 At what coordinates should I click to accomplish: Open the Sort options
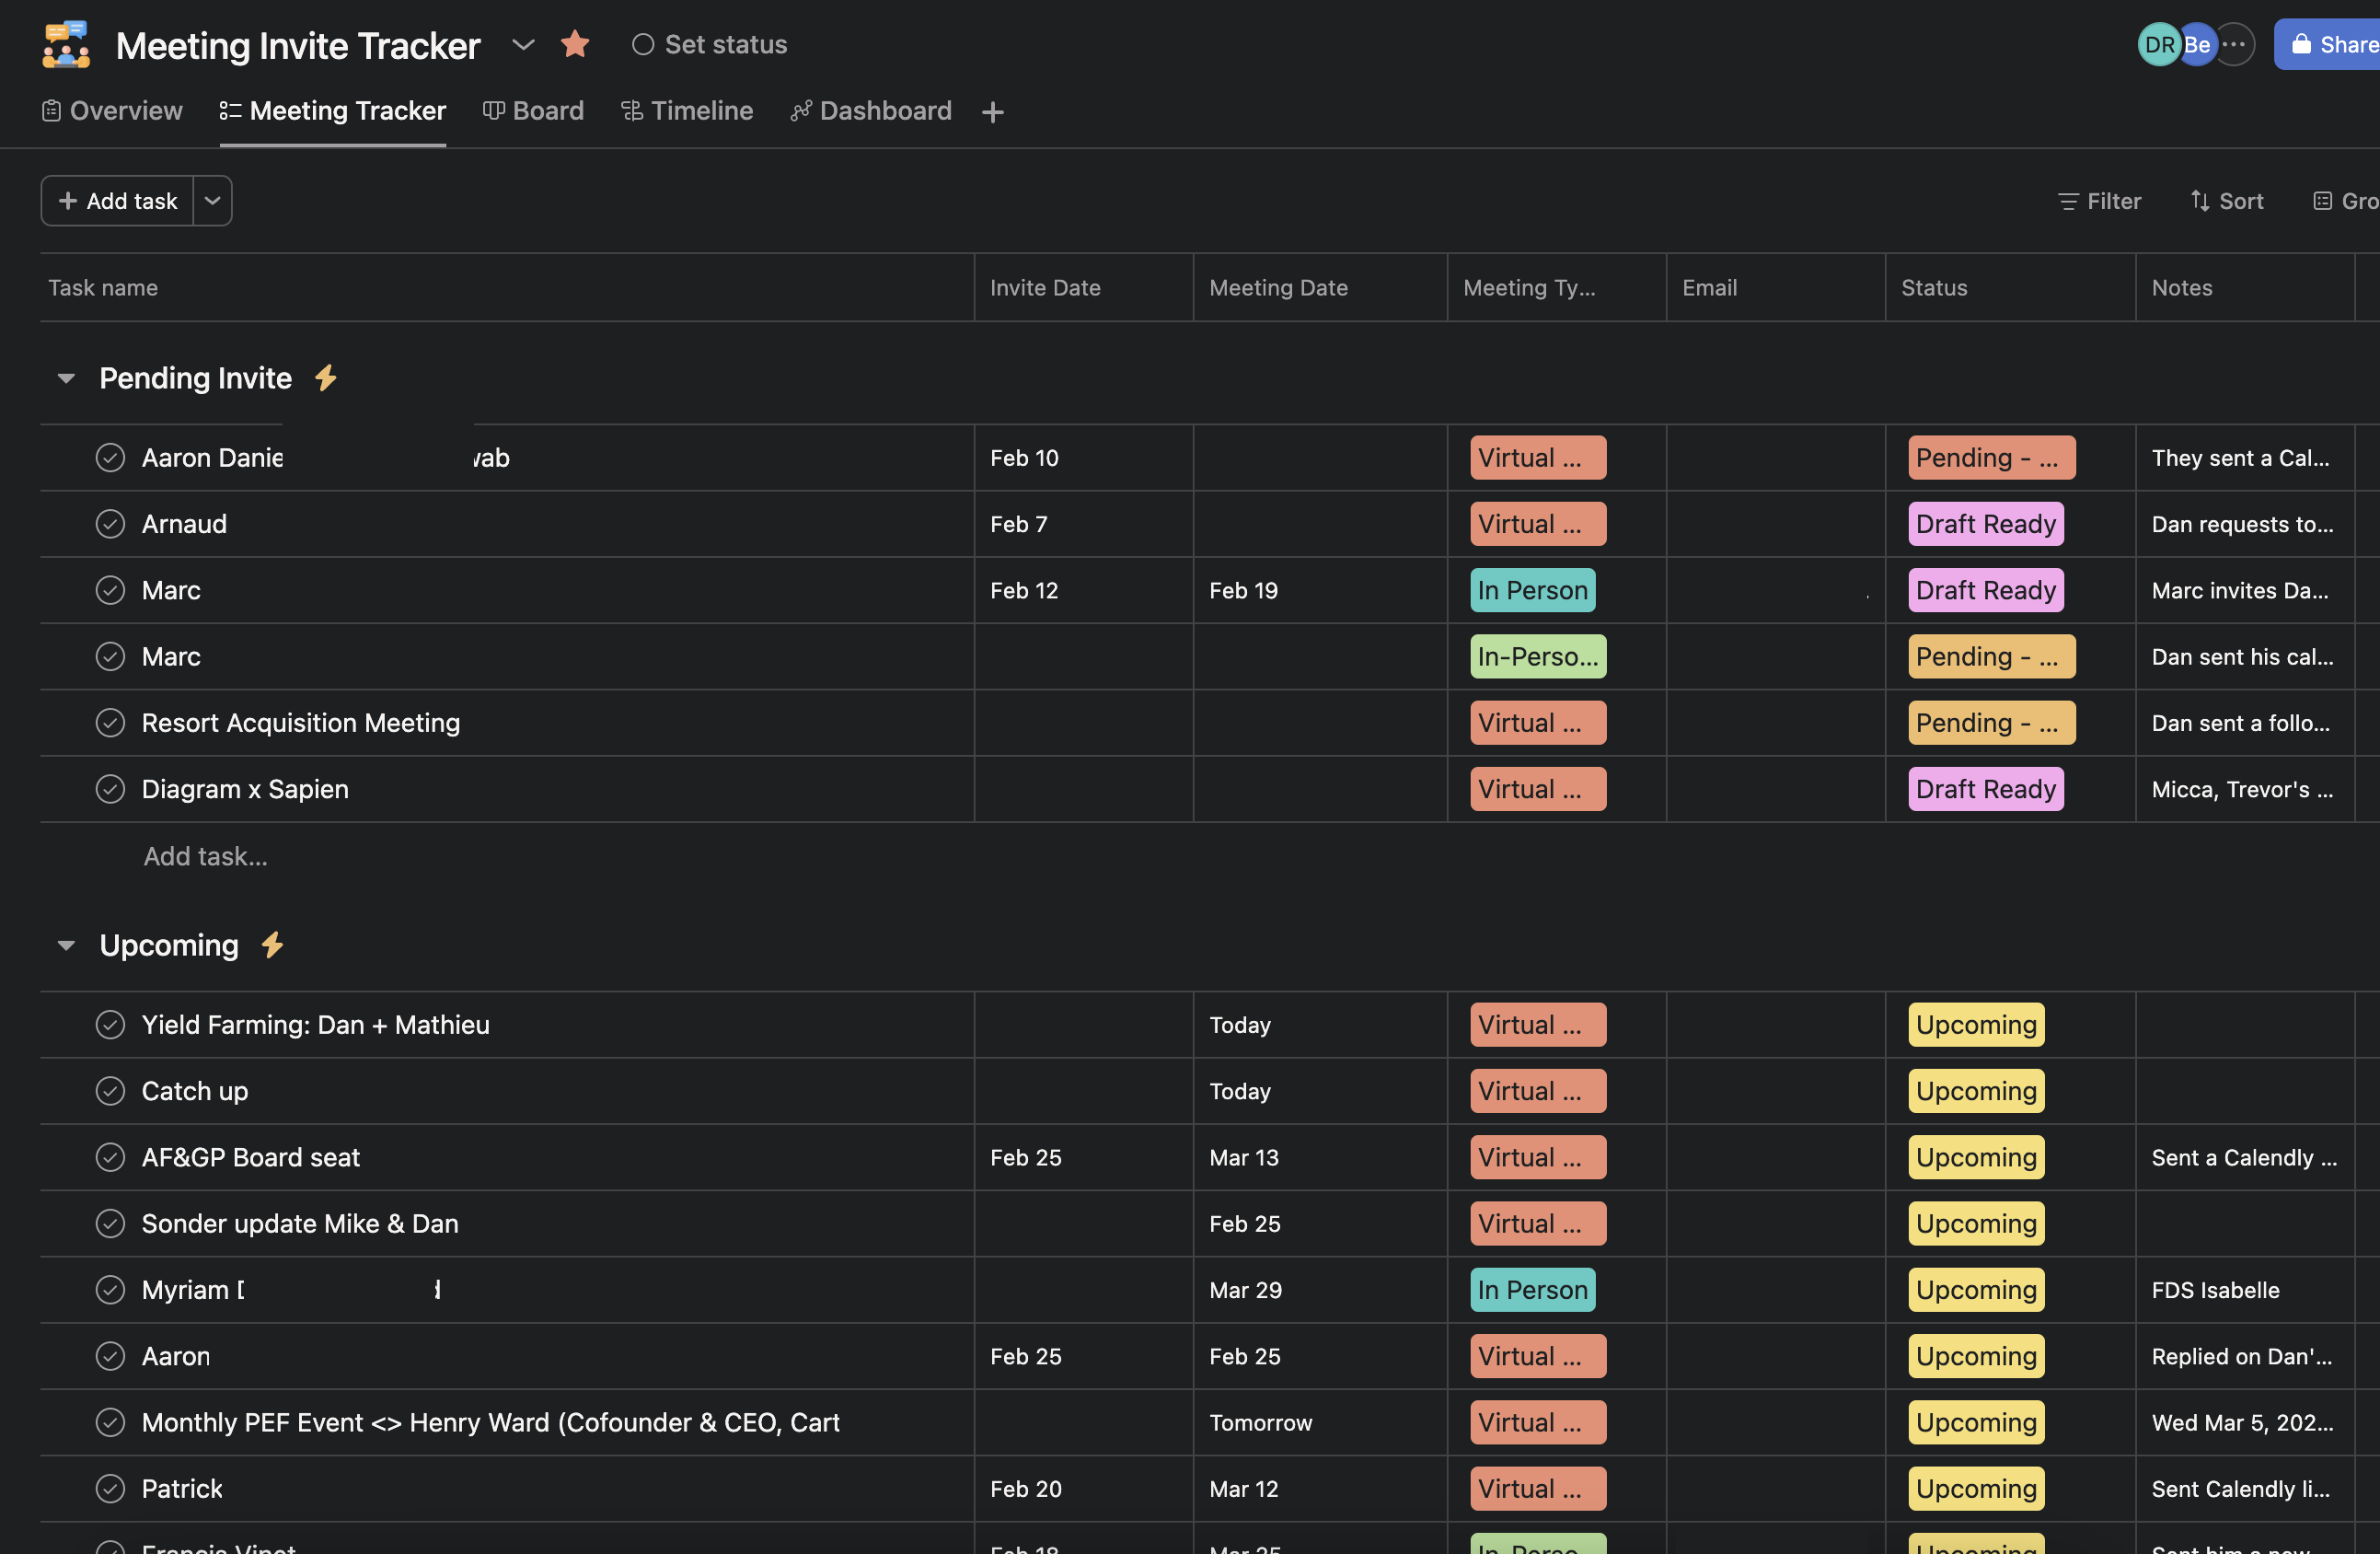[x=2227, y=201]
